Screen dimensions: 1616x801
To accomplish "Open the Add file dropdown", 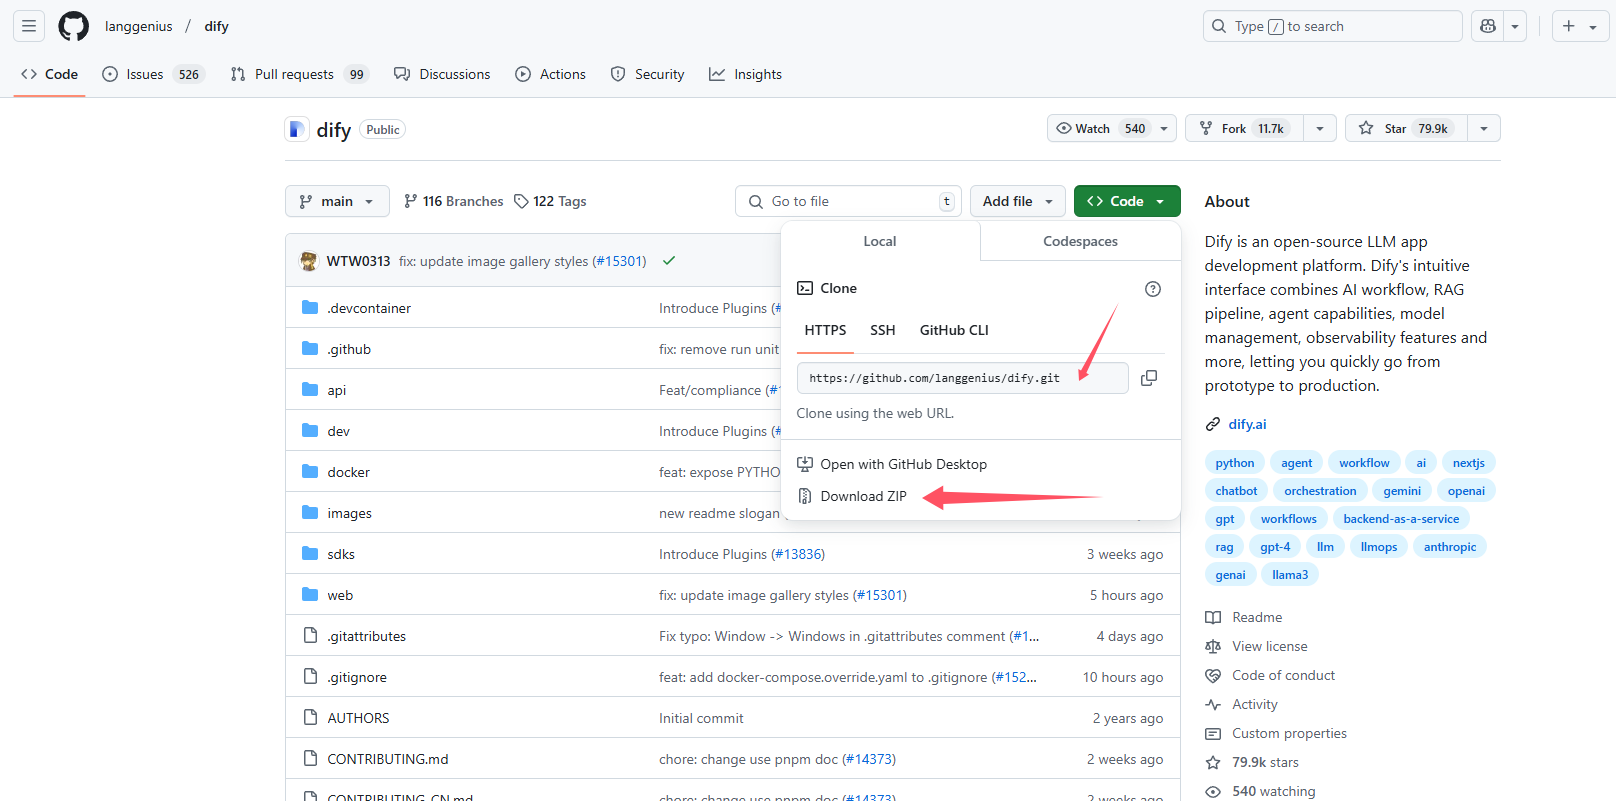I will (1018, 201).
